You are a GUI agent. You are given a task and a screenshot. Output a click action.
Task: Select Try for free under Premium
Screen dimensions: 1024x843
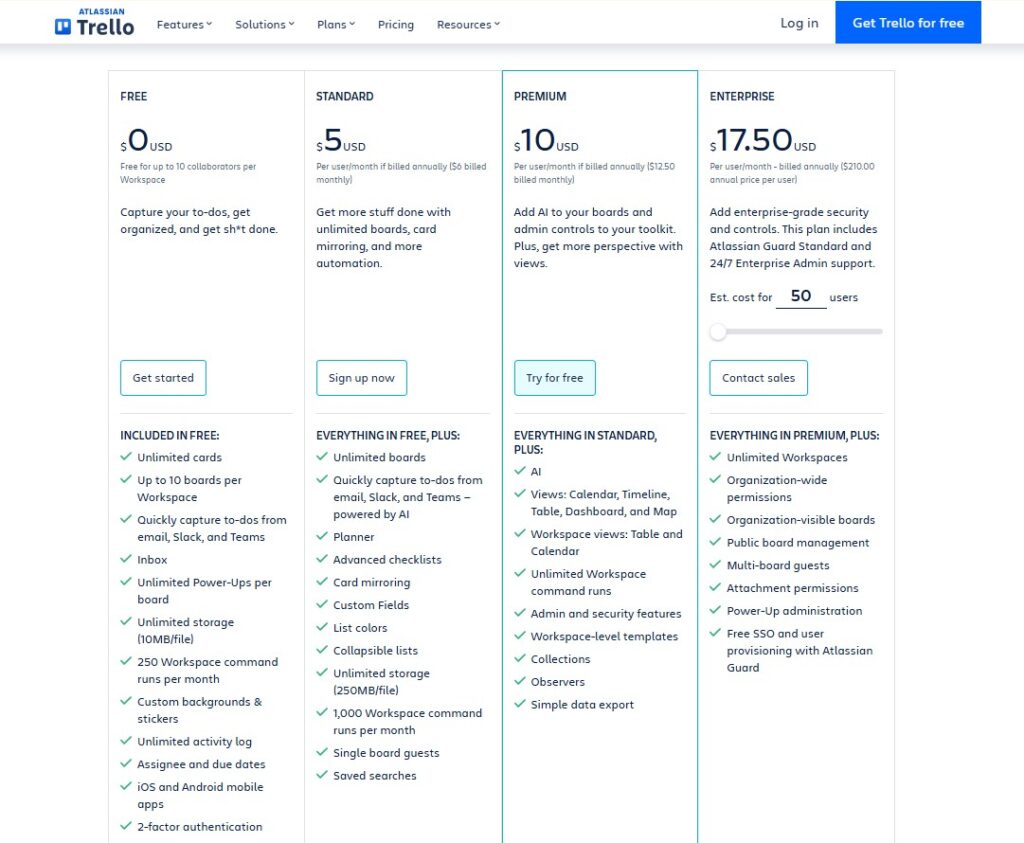tap(555, 378)
